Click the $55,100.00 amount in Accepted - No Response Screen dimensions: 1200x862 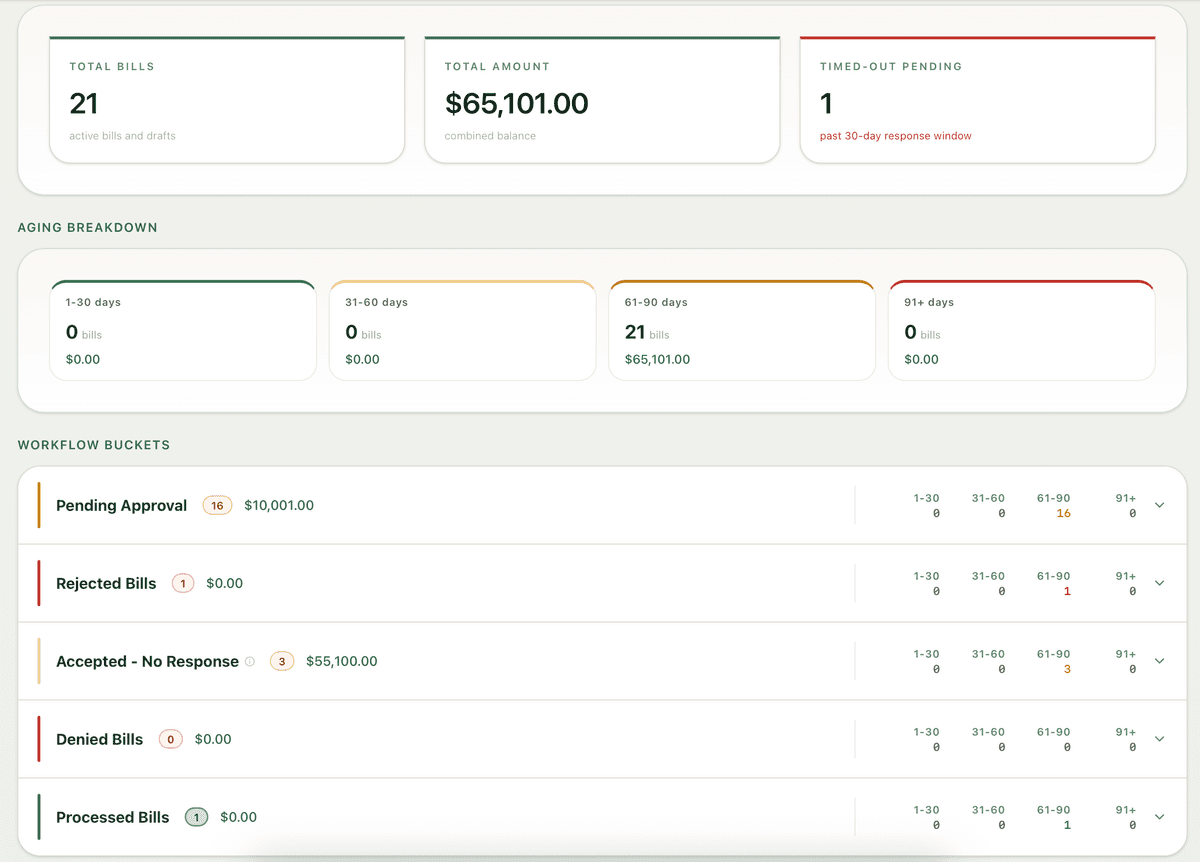pos(342,662)
